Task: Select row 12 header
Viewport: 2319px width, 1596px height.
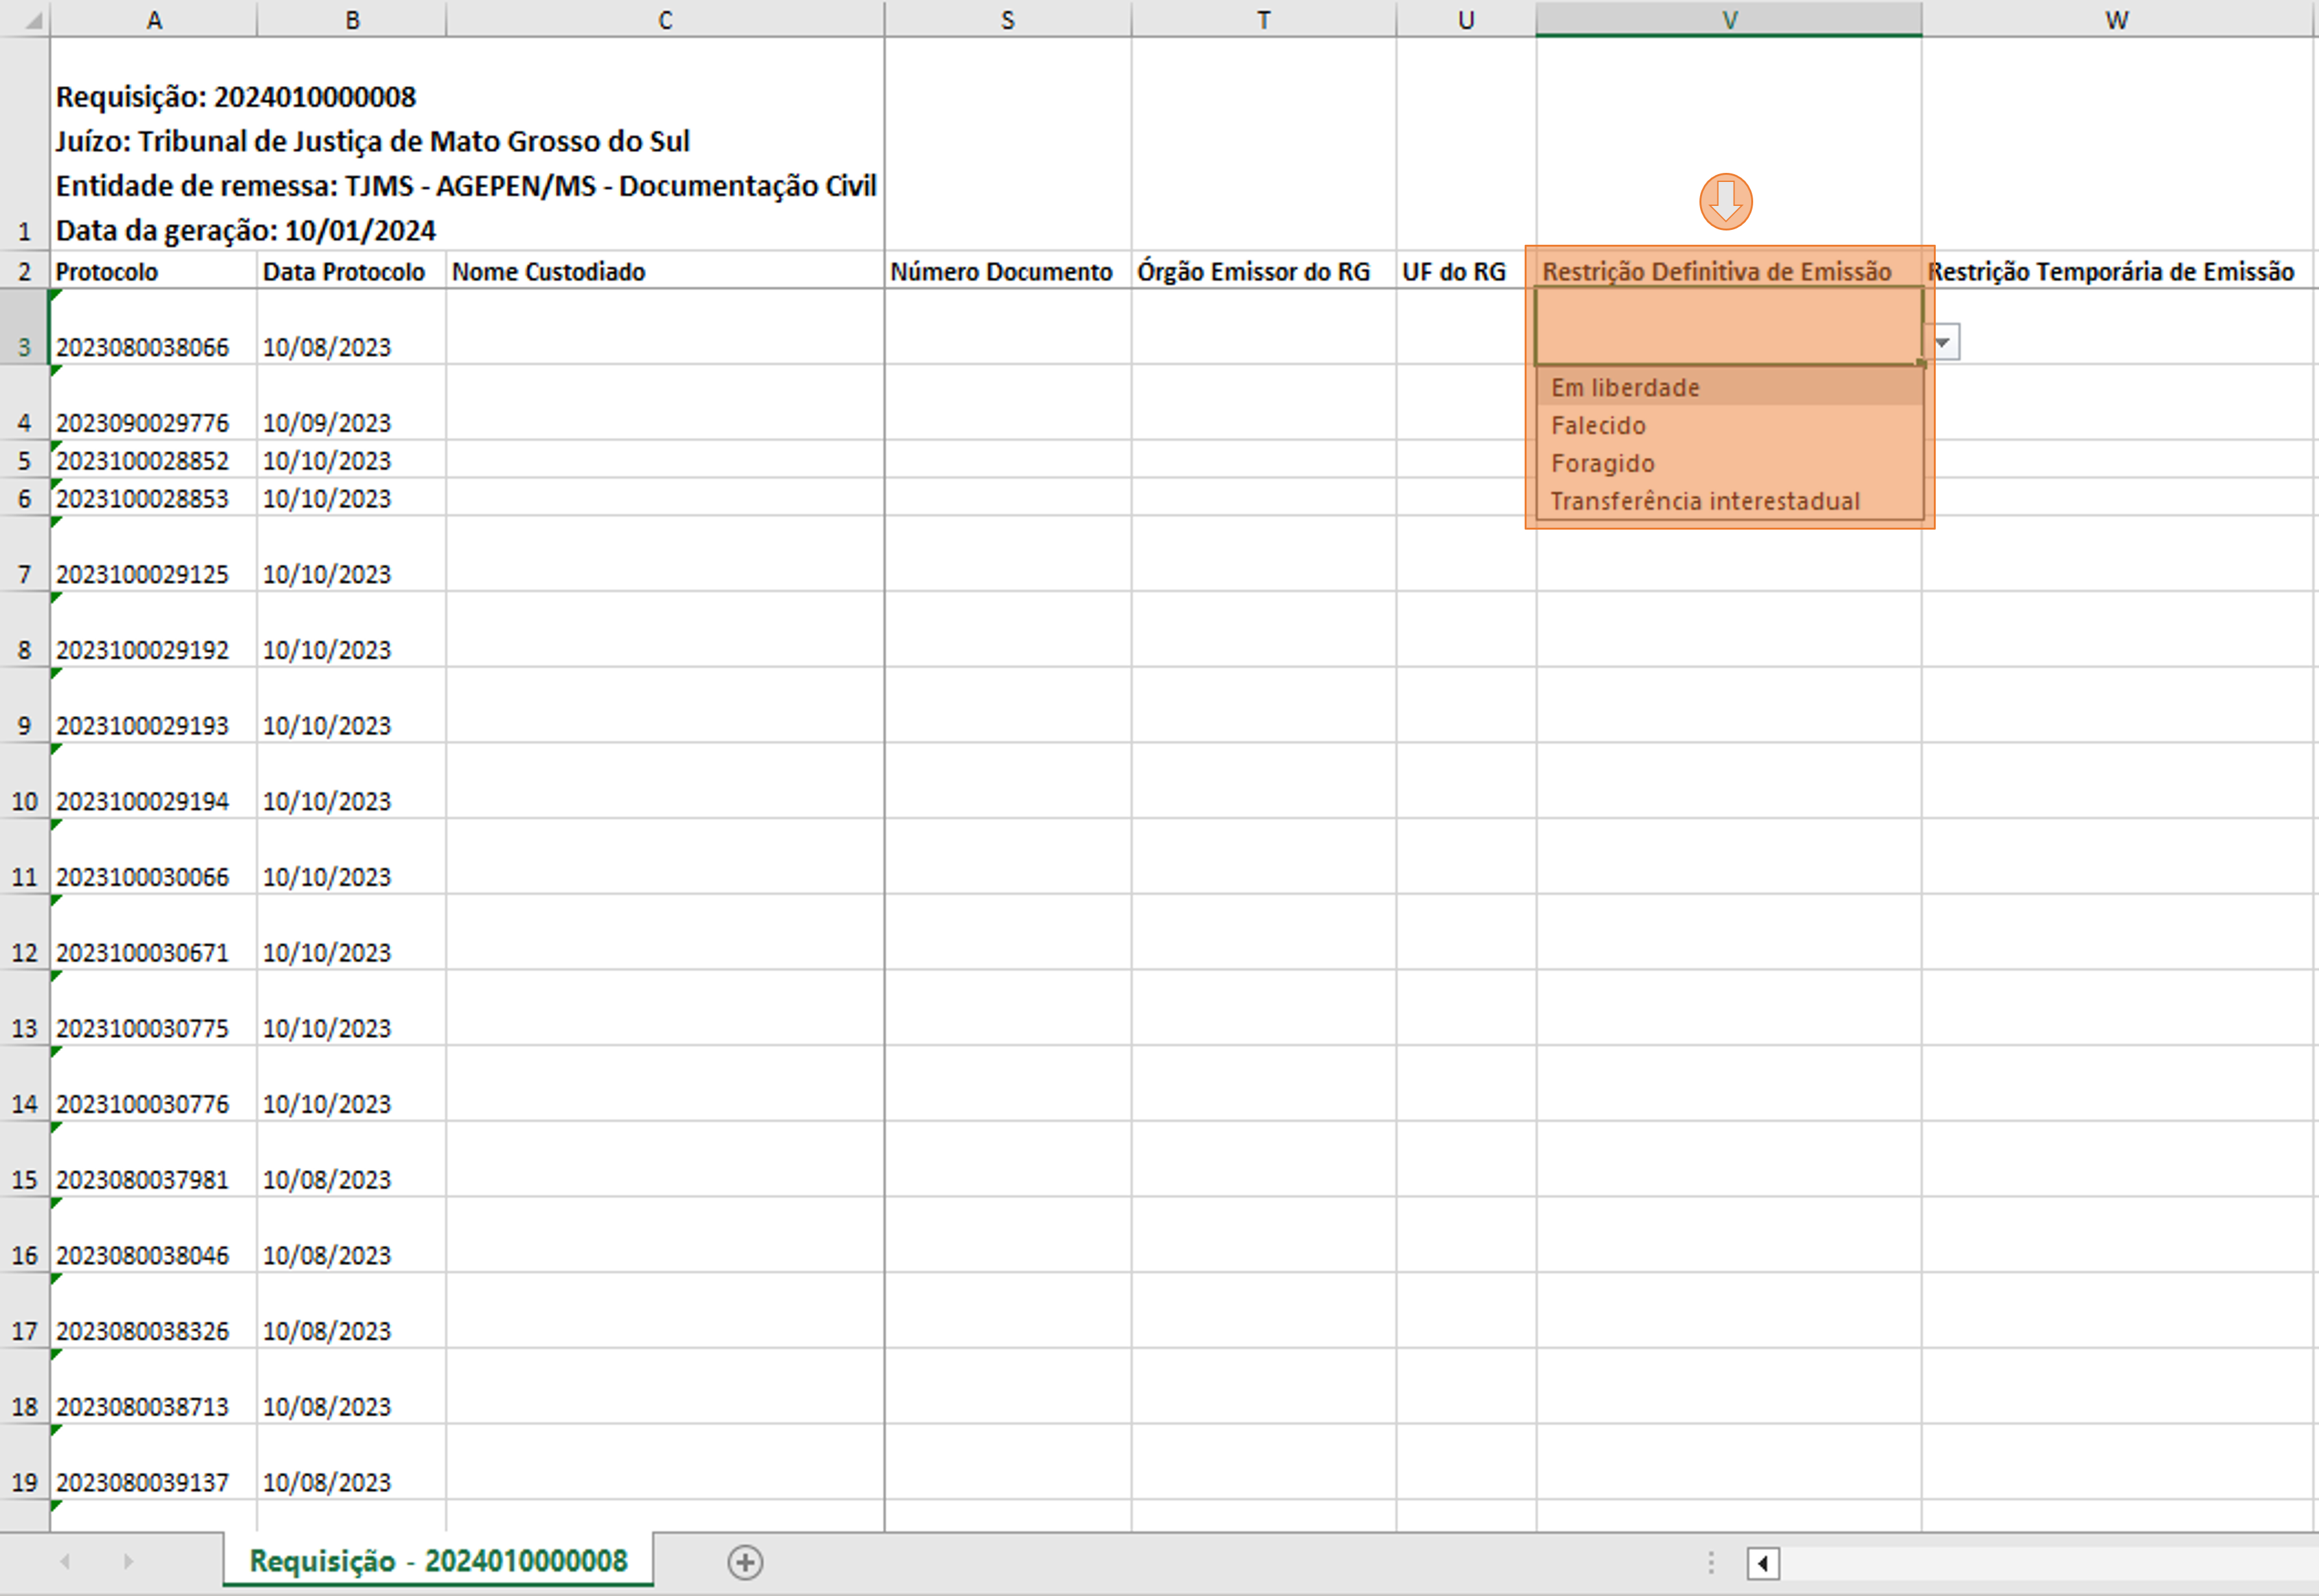Action: pyautogui.click(x=25, y=932)
